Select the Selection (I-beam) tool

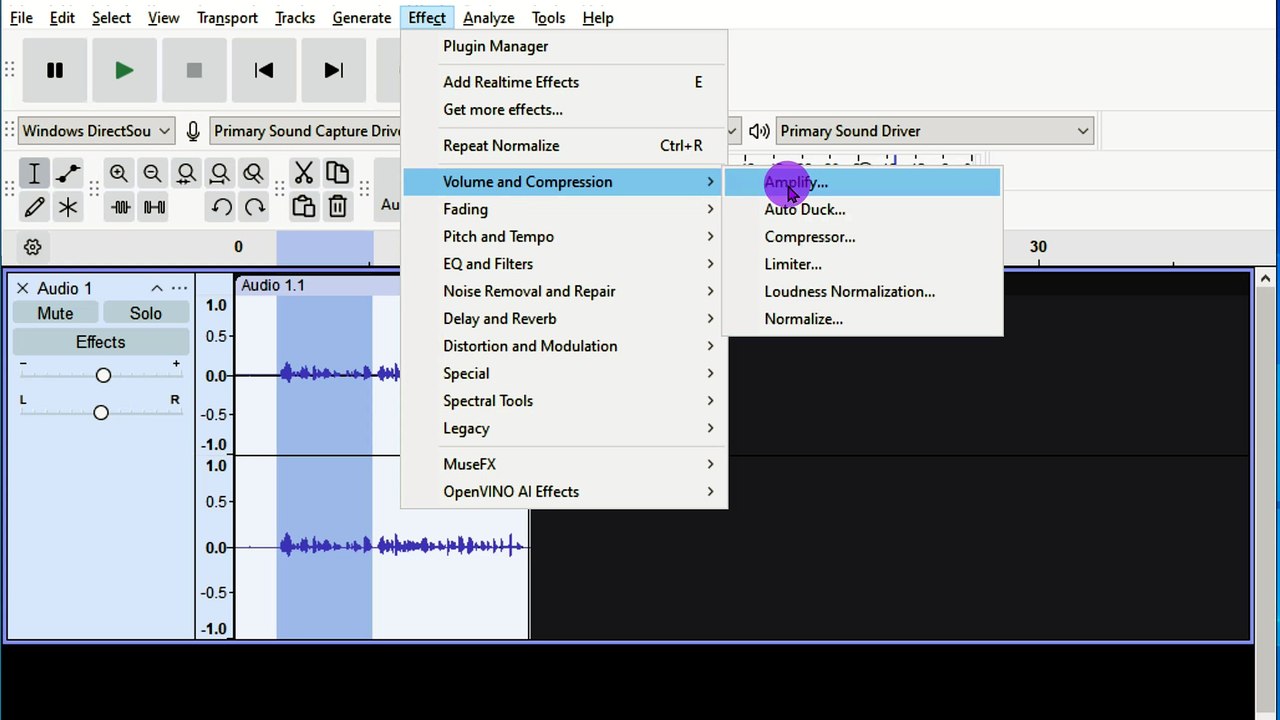point(34,174)
